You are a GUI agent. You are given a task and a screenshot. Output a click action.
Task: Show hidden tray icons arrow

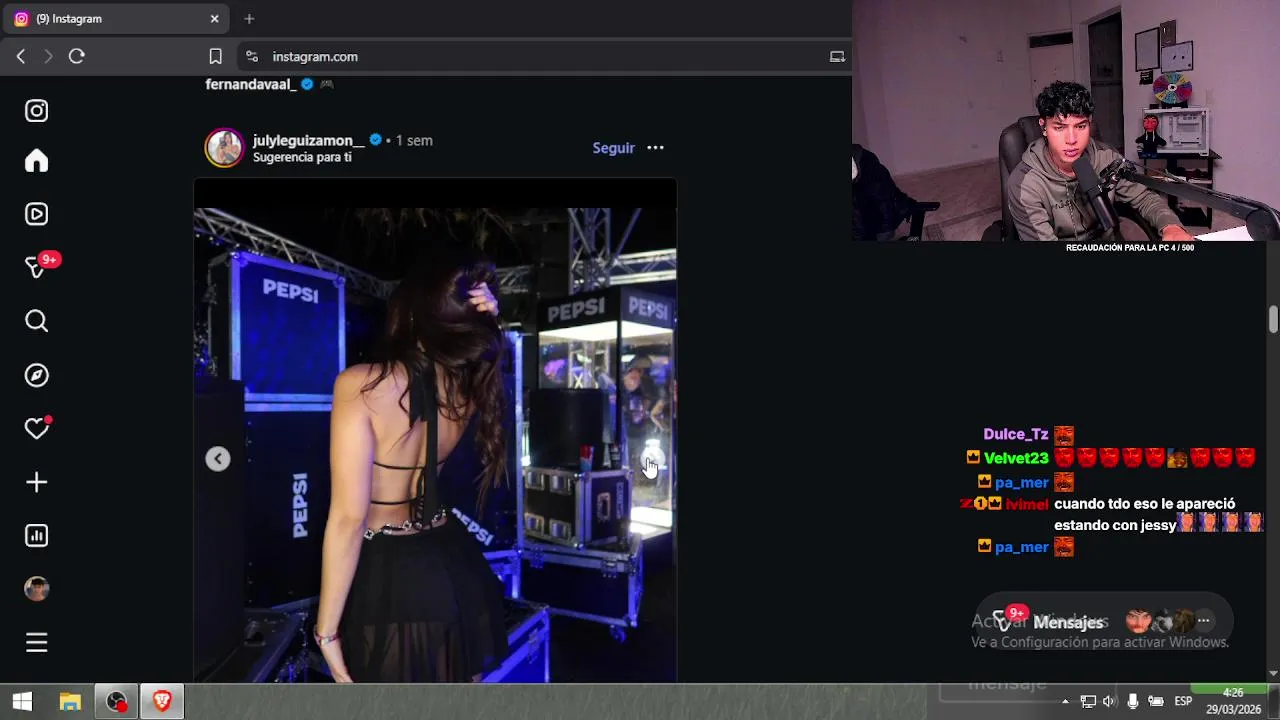click(x=1065, y=702)
